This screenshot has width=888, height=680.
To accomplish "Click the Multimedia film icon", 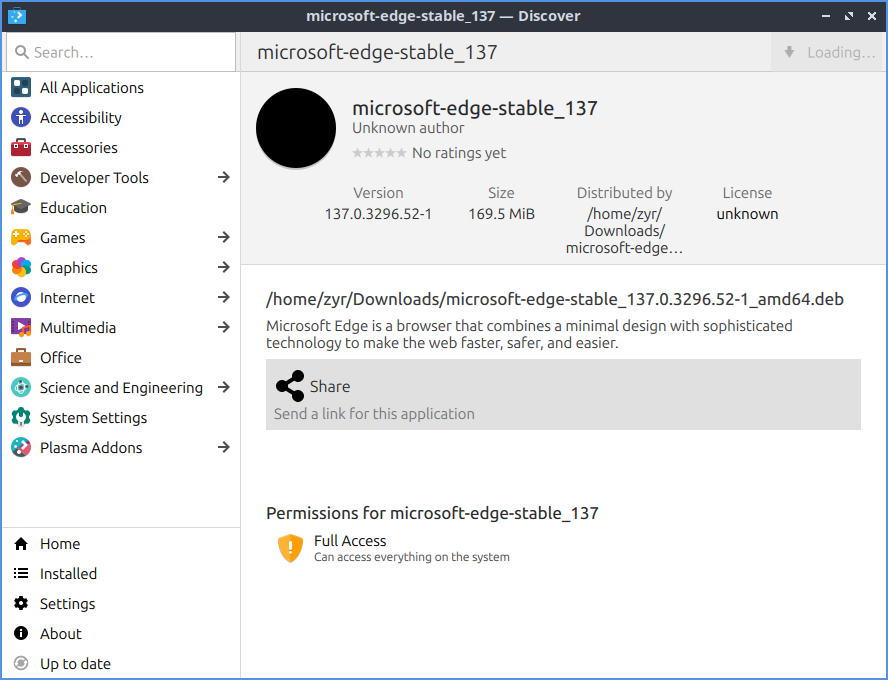I will [21, 328].
